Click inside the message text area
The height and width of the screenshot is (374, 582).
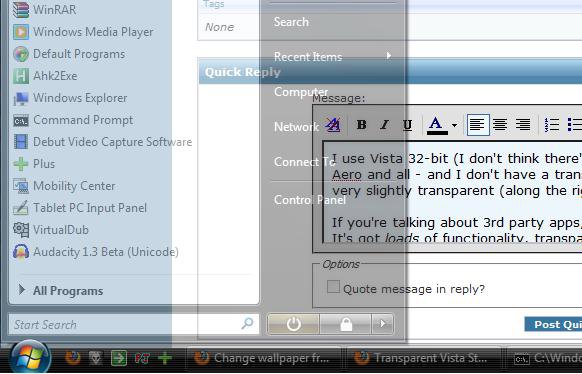(x=453, y=192)
